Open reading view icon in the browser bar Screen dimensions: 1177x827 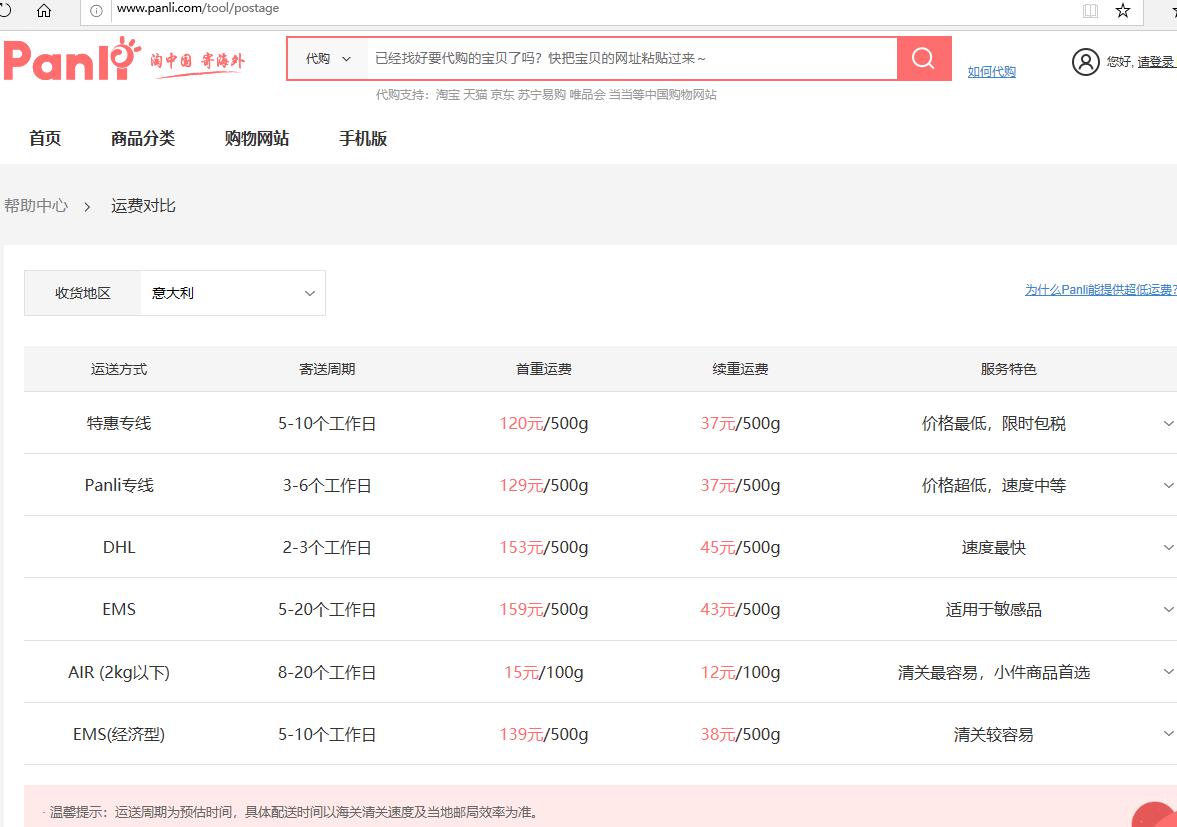(1089, 13)
